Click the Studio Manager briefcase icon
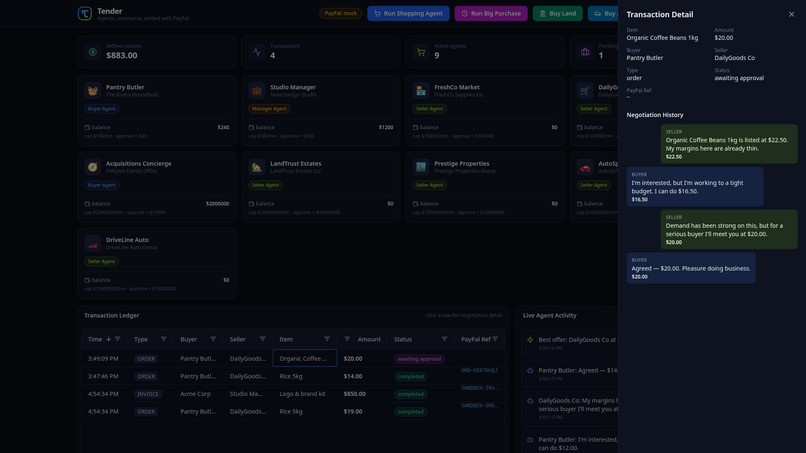The height and width of the screenshot is (453, 806). pos(257,90)
